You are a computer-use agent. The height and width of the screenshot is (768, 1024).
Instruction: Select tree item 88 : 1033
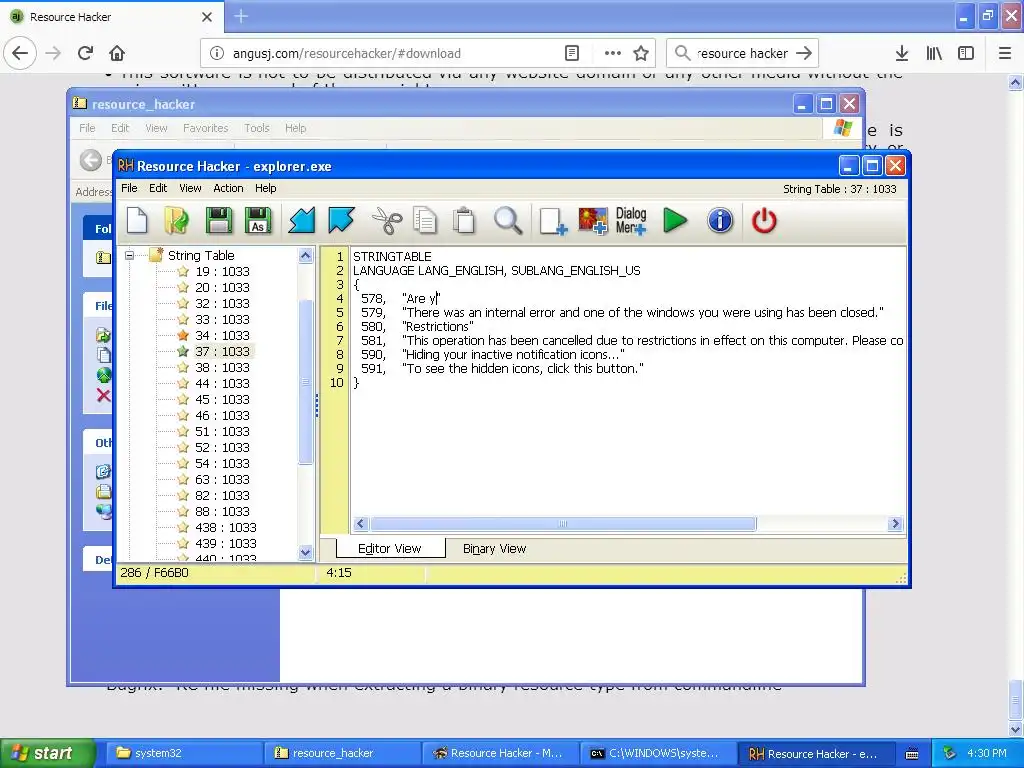(x=222, y=511)
